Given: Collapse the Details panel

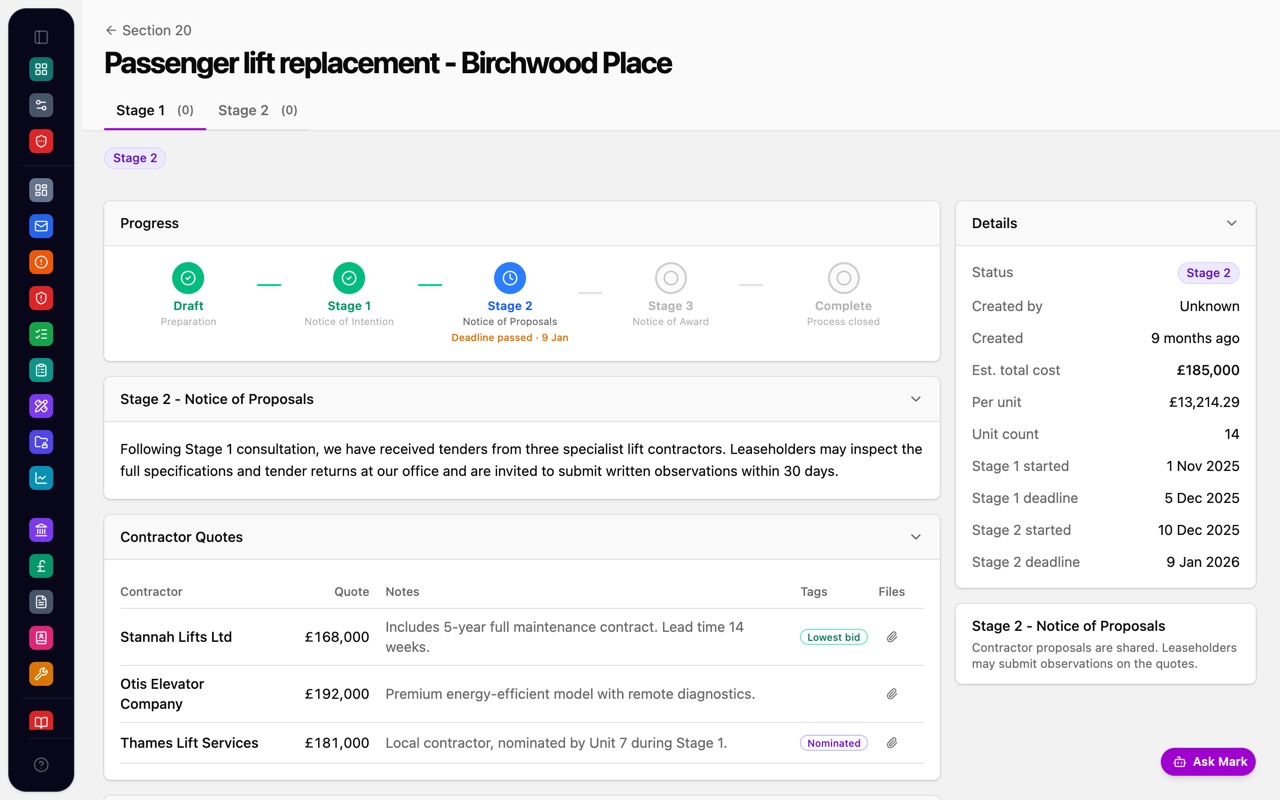Looking at the screenshot, I should (x=1232, y=223).
